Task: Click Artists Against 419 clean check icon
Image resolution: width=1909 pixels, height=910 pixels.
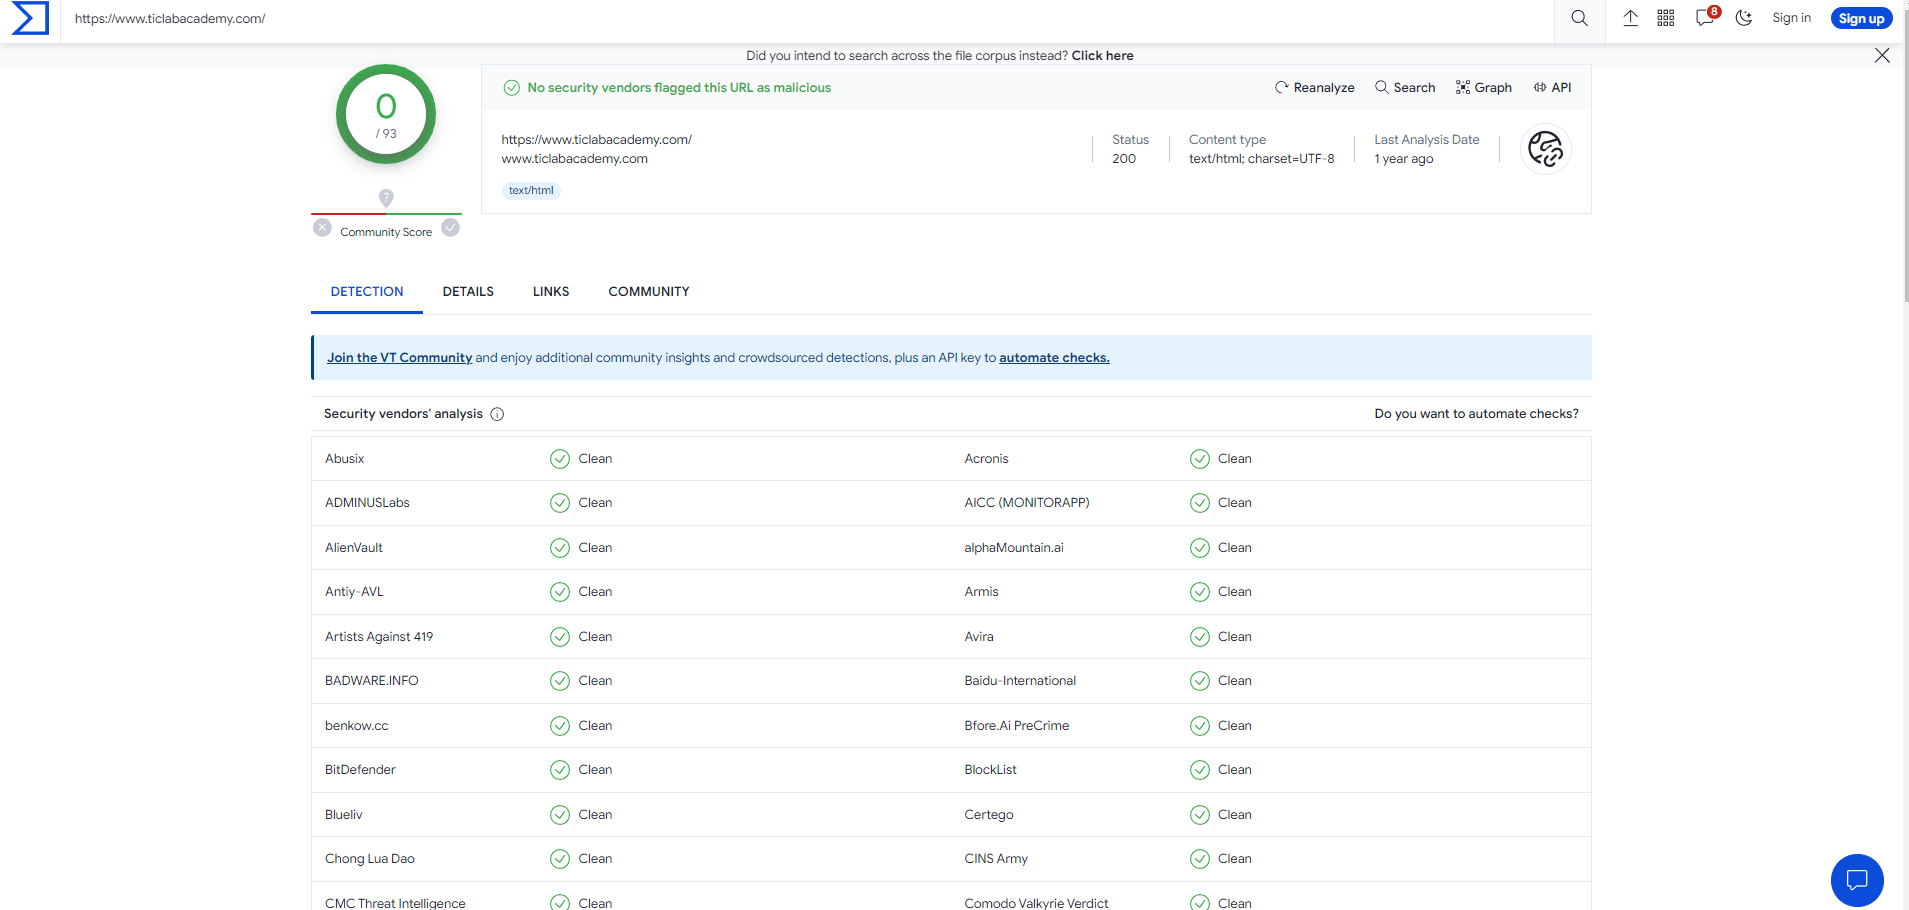Action: 560,637
